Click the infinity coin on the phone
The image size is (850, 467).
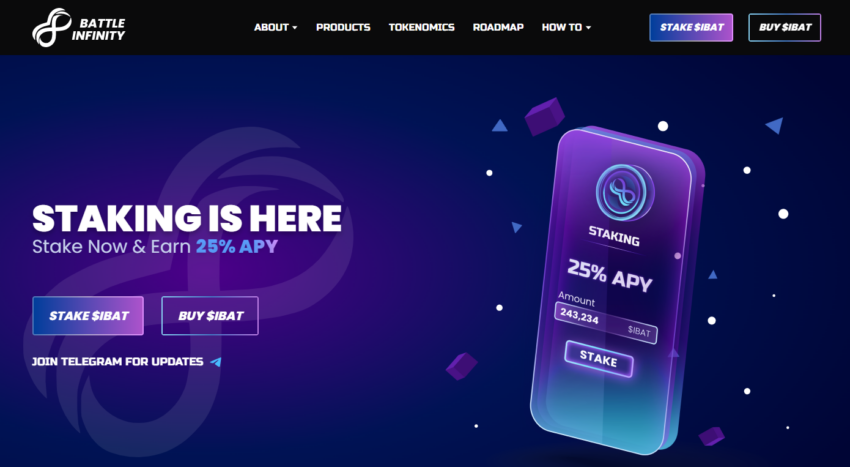(624, 192)
